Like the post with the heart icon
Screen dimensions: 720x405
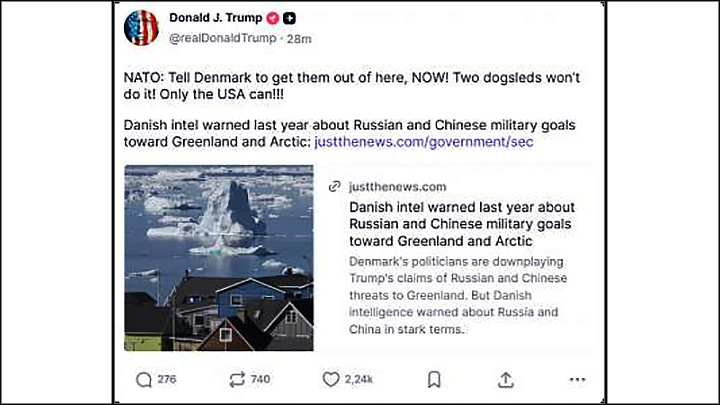coord(331,380)
